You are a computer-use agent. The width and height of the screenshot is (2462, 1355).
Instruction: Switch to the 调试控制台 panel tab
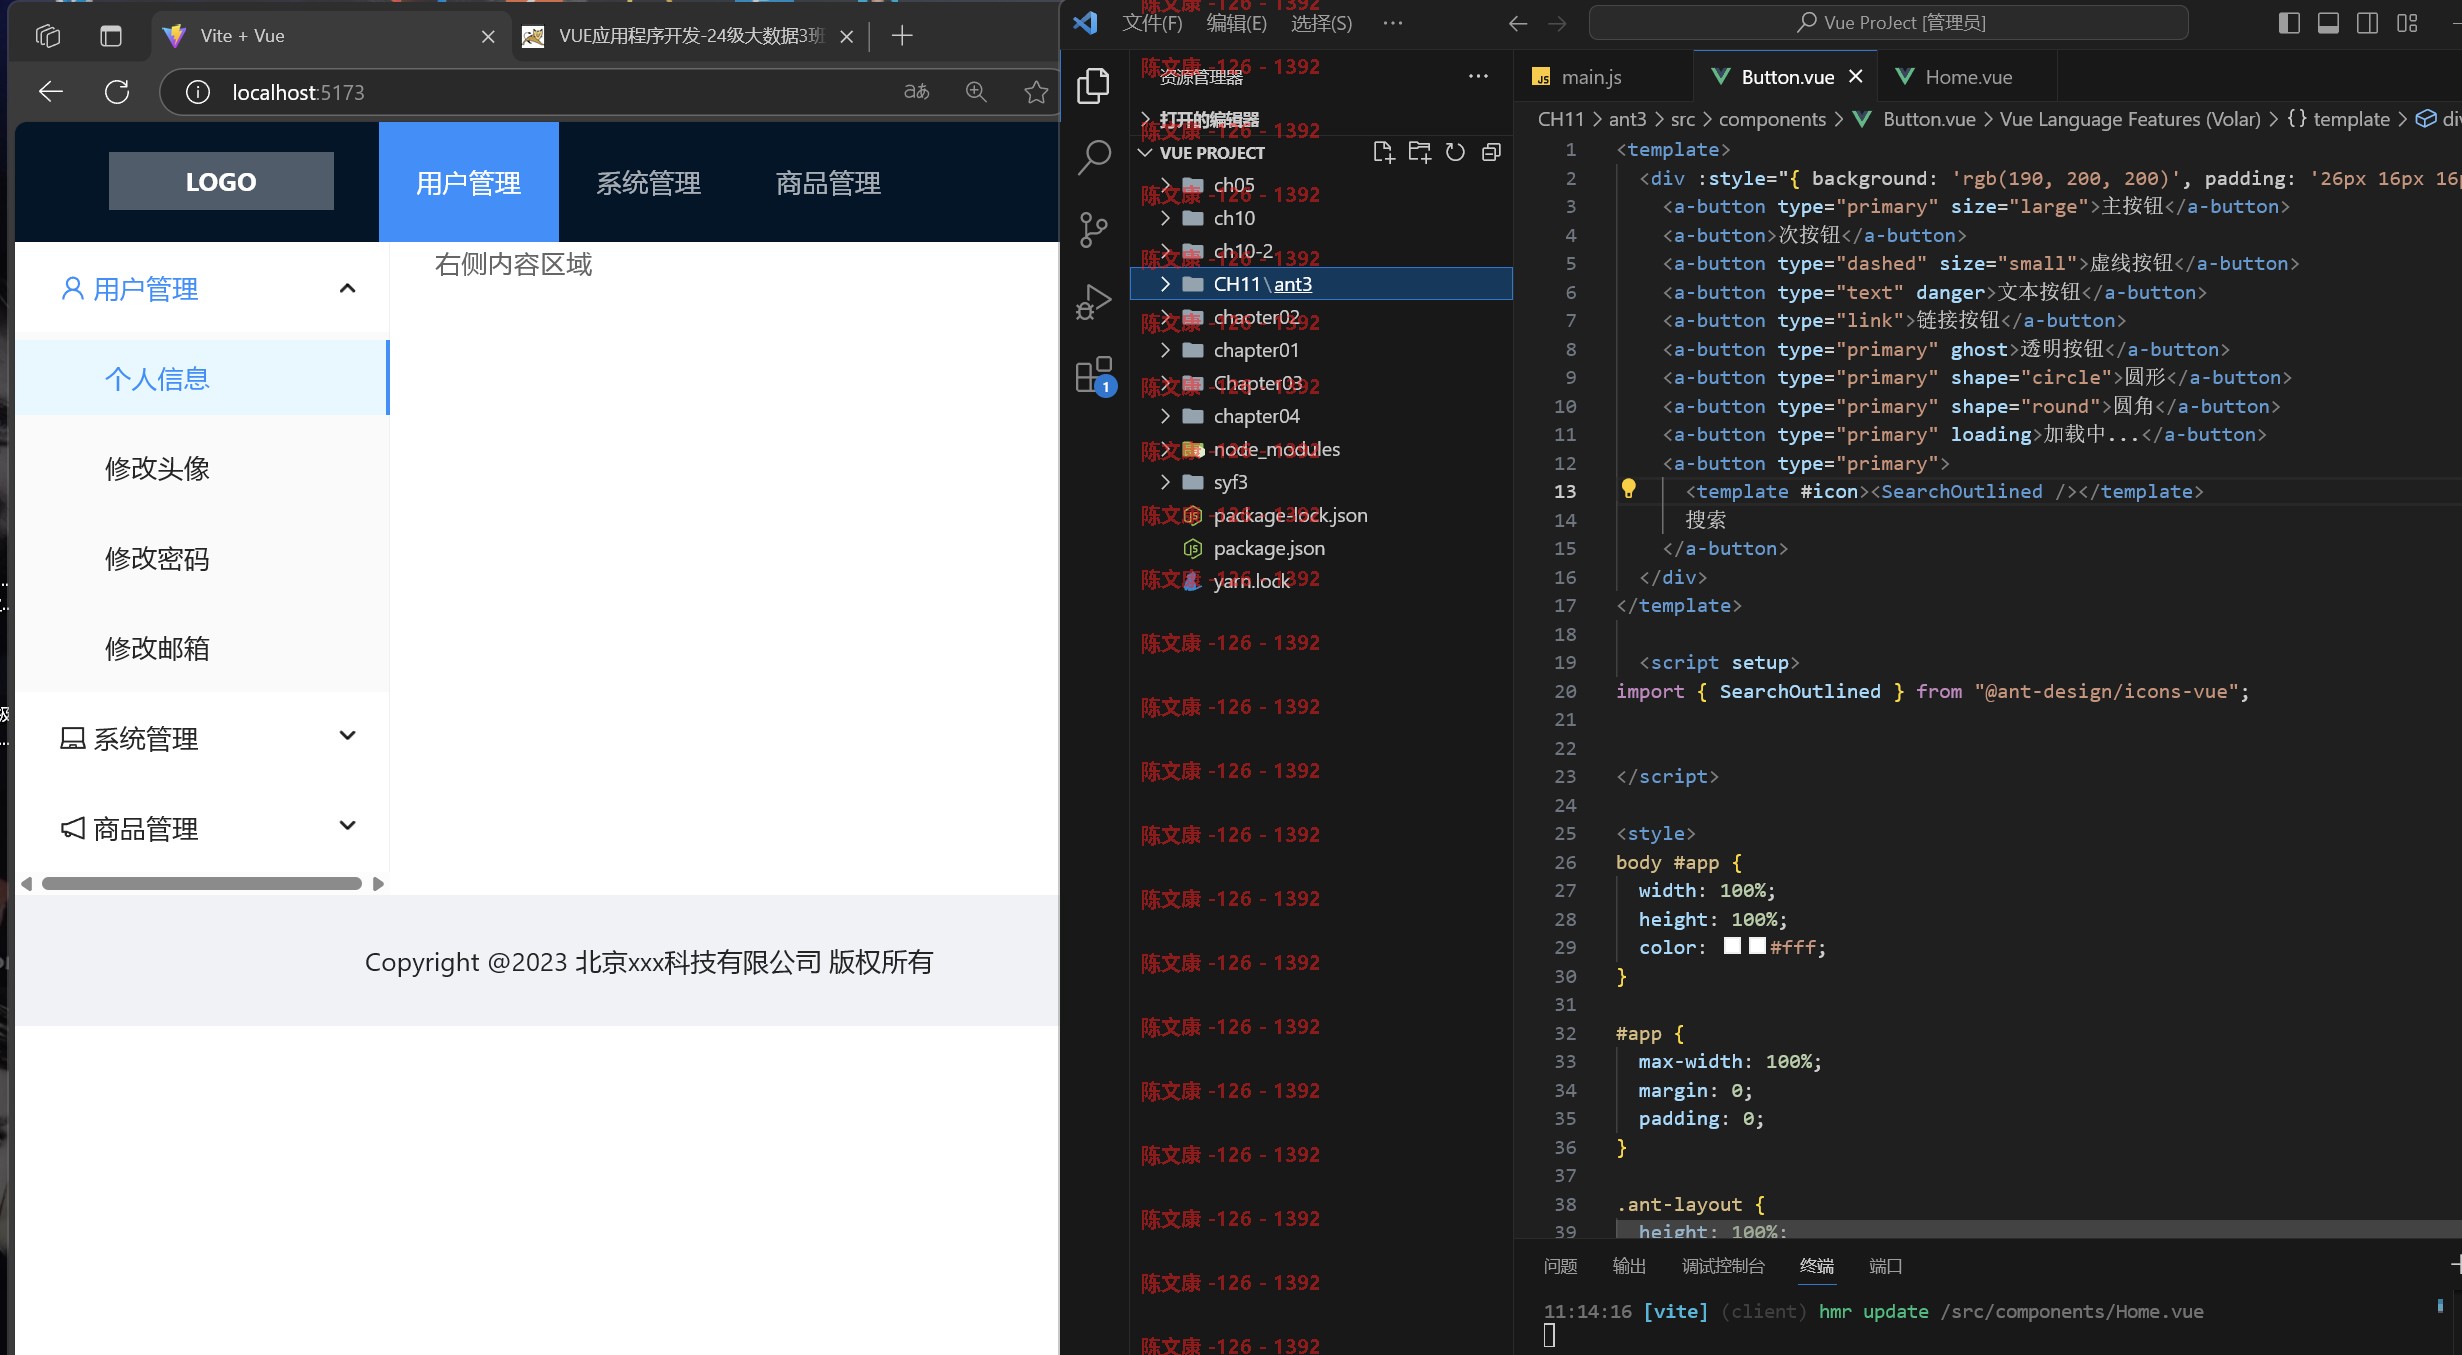pos(1723,1266)
